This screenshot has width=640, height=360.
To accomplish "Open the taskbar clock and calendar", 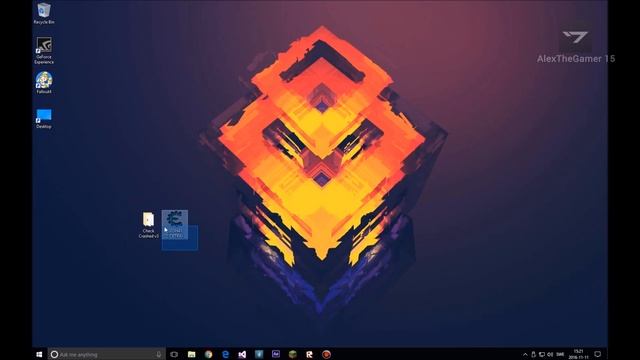I will 578,354.
